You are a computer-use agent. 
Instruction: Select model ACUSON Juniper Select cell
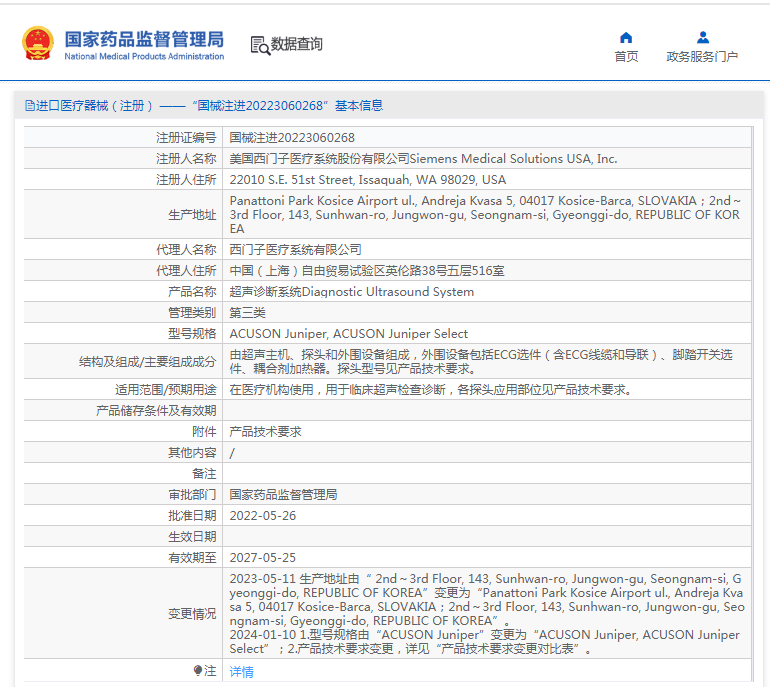click(487, 333)
